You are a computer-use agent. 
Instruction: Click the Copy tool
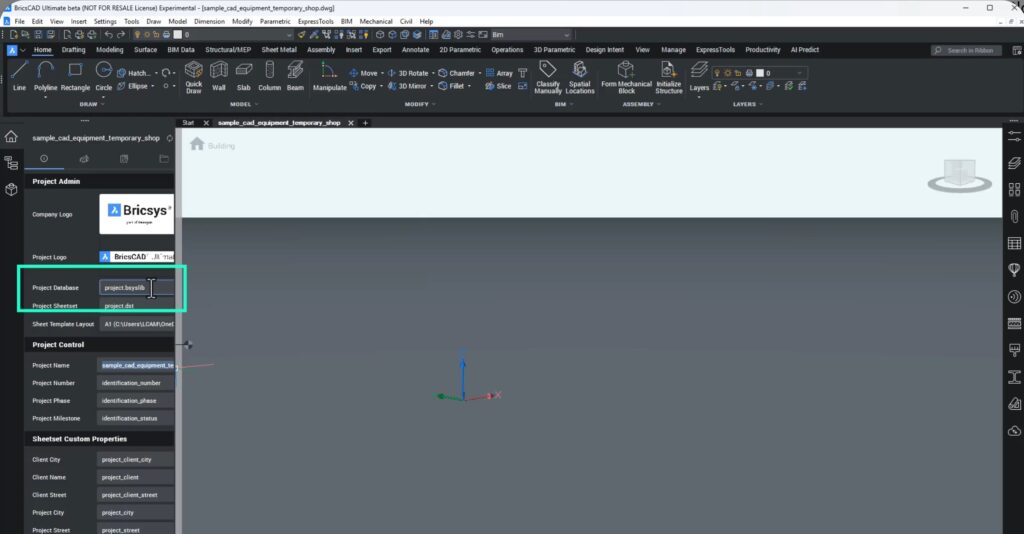coord(363,86)
